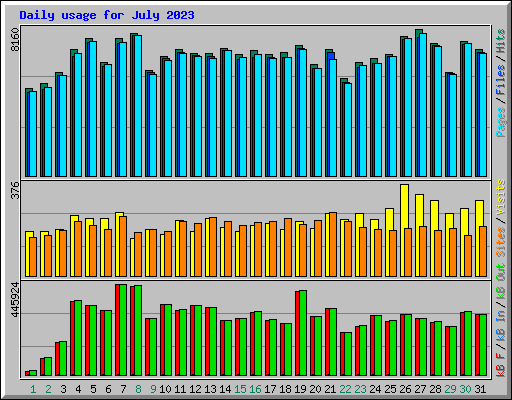512x400 pixels.
Task: Click the 376 axis value
Action: click(15, 190)
